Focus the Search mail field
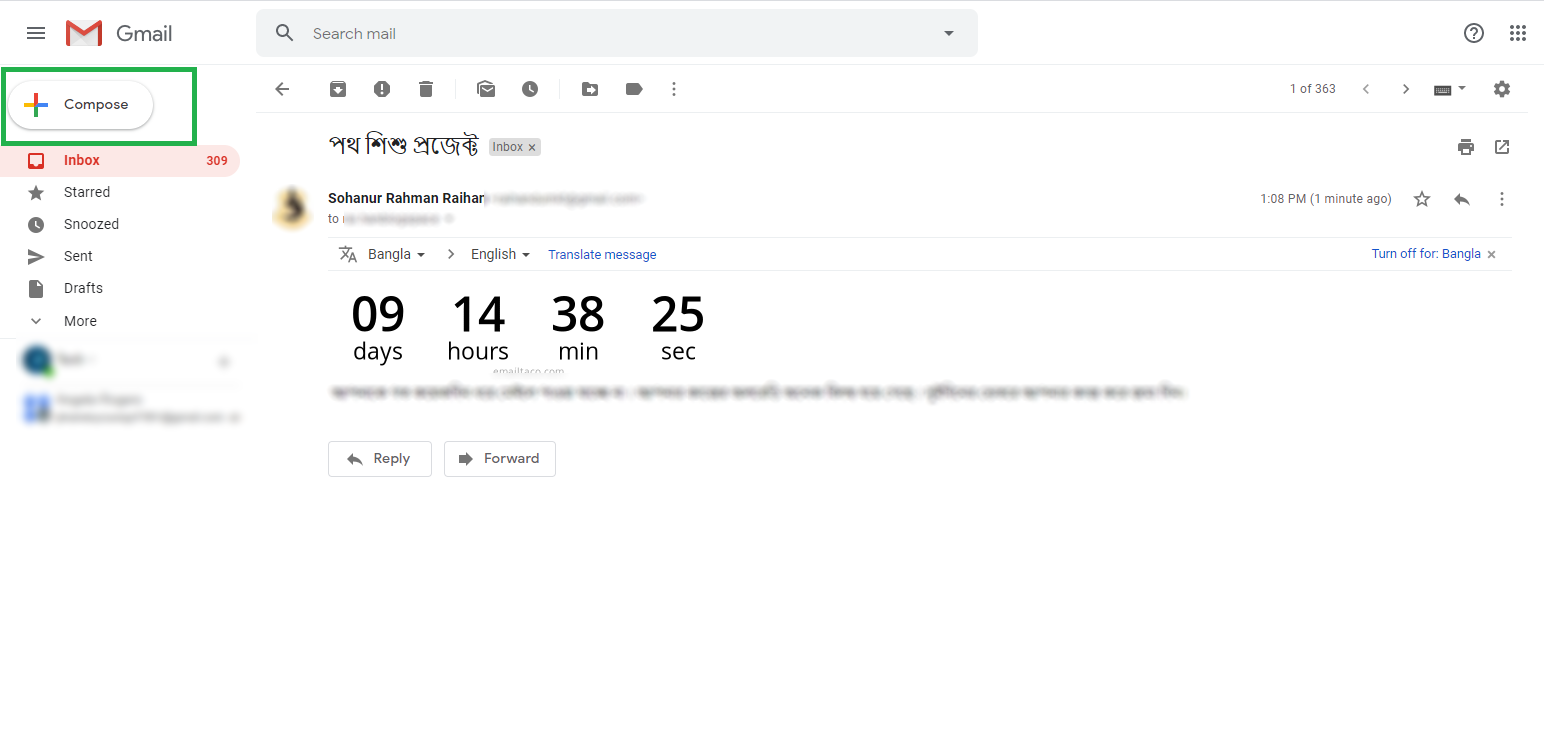 tap(617, 33)
